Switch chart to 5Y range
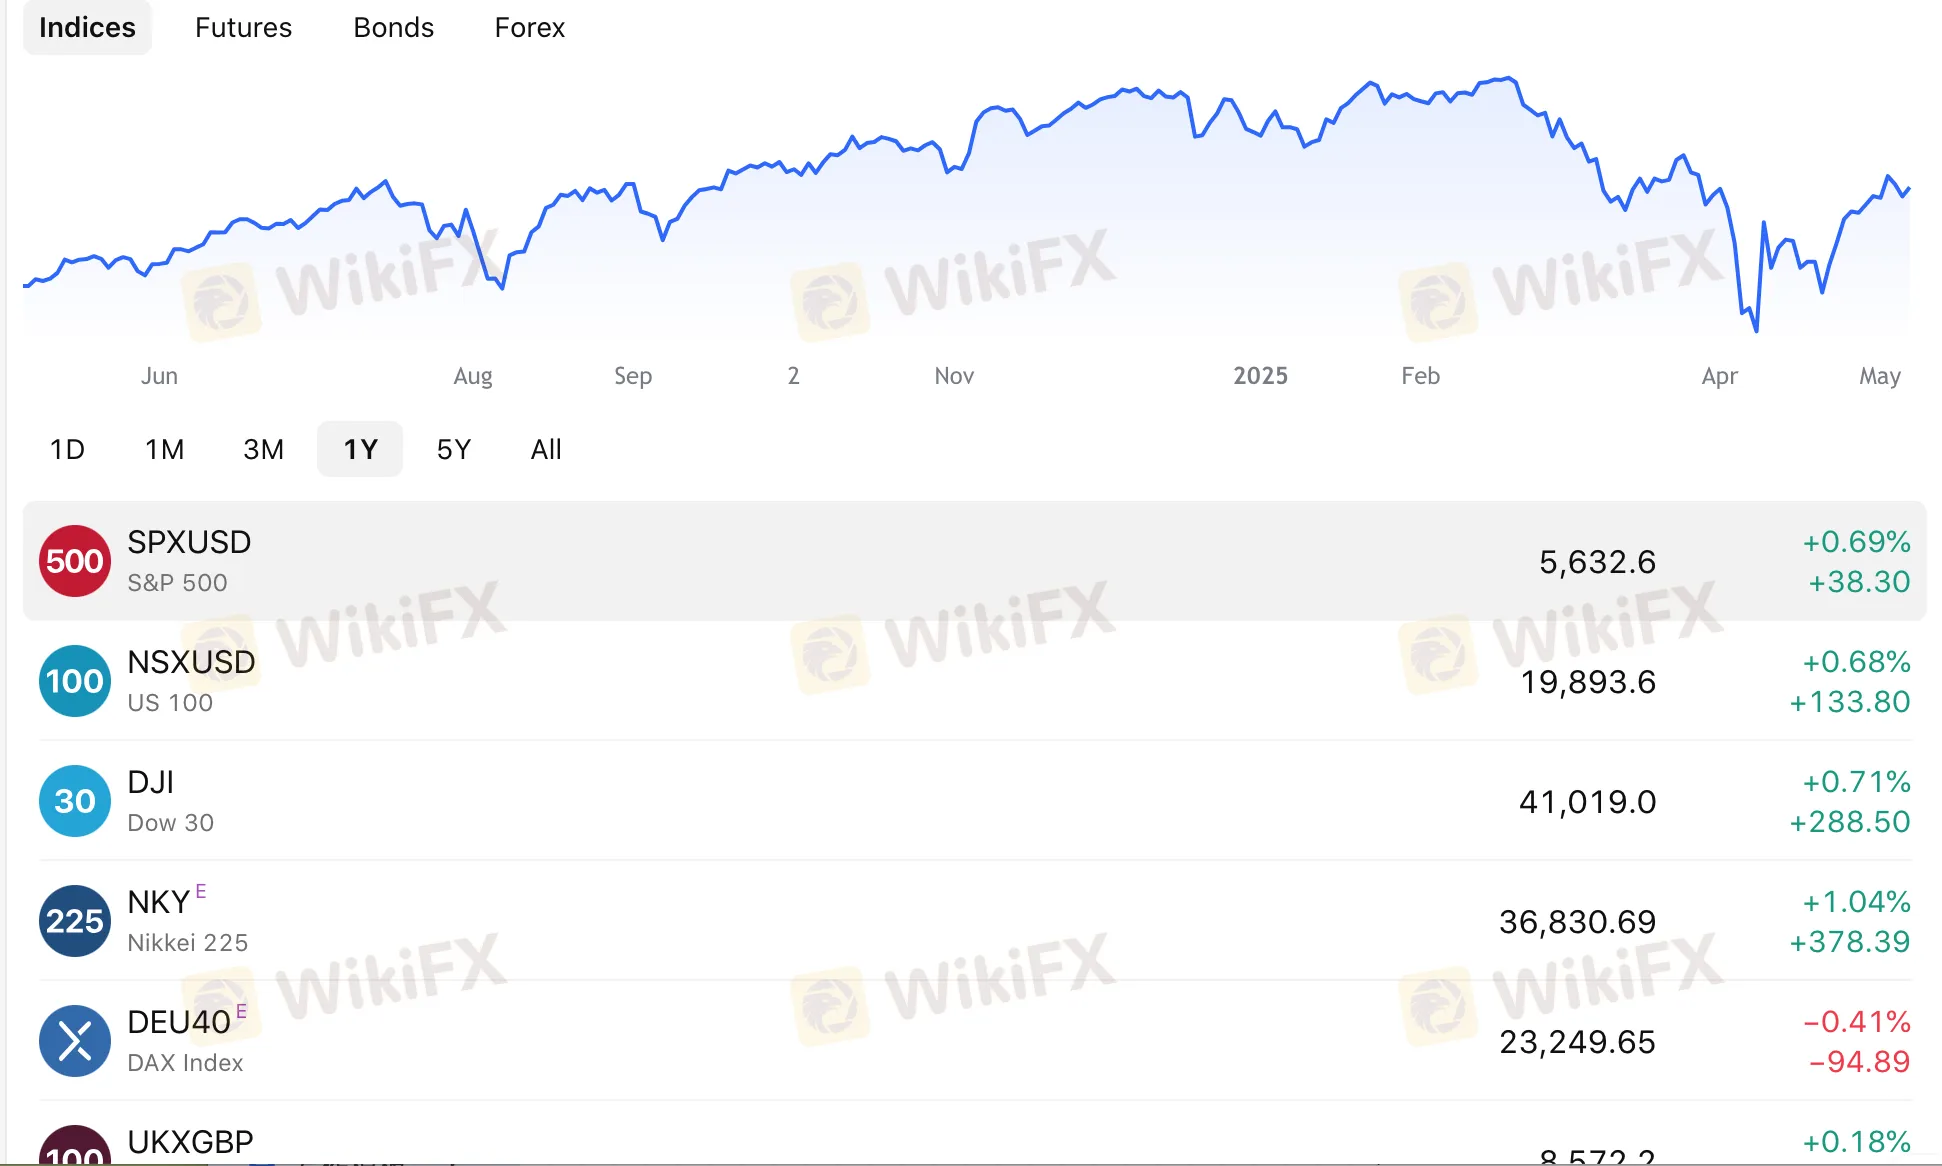The image size is (1942, 1166). pyautogui.click(x=453, y=449)
